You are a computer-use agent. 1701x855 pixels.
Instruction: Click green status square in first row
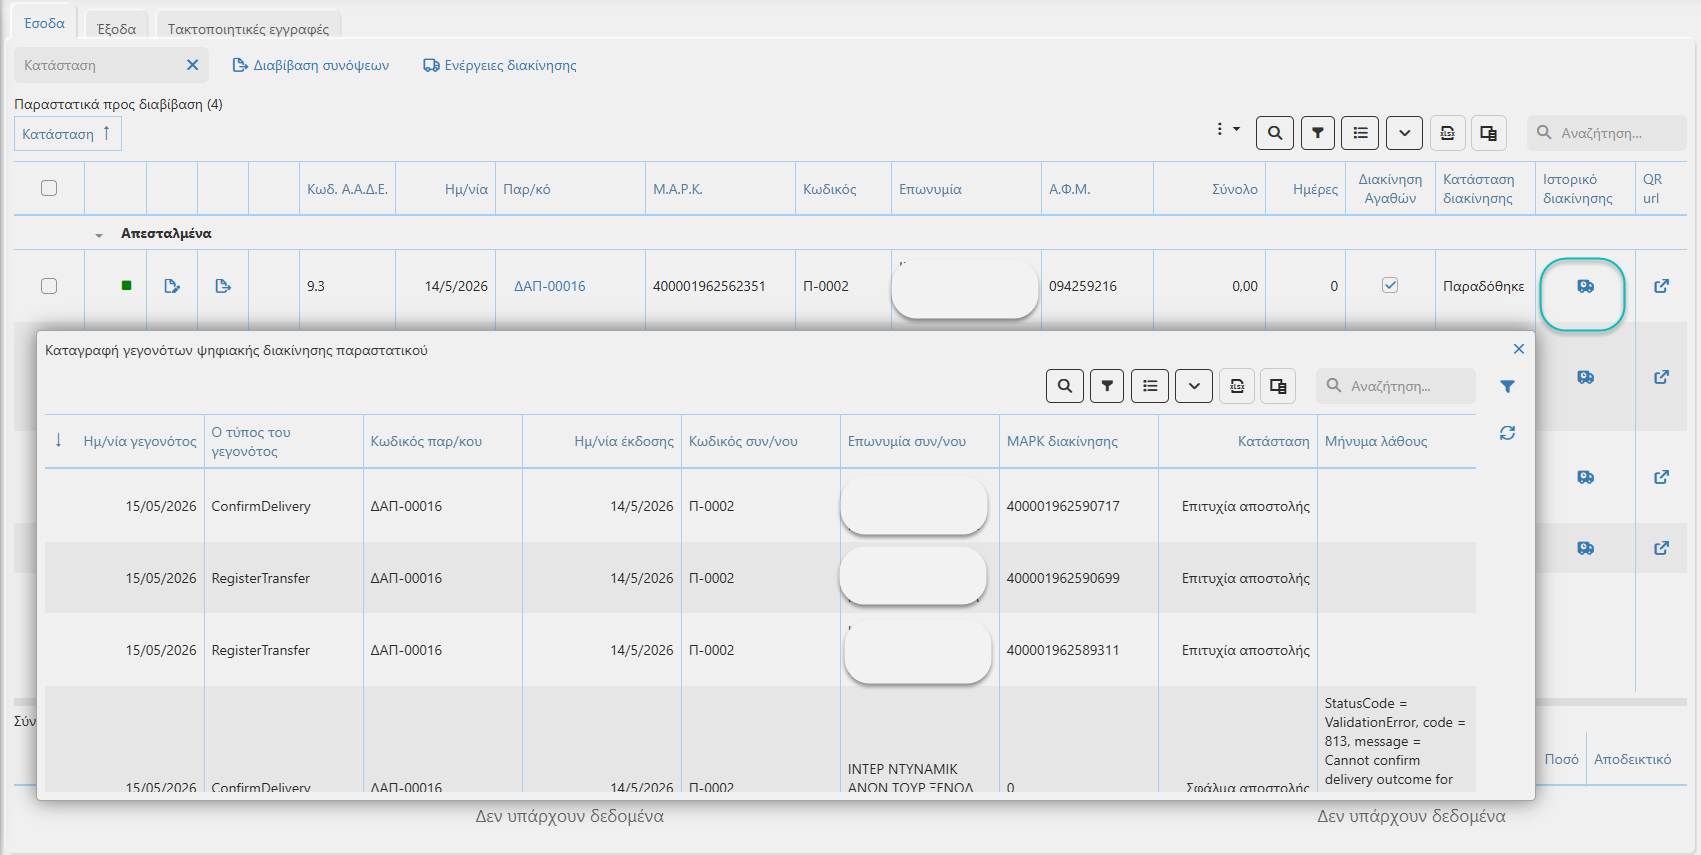tap(126, 286)
